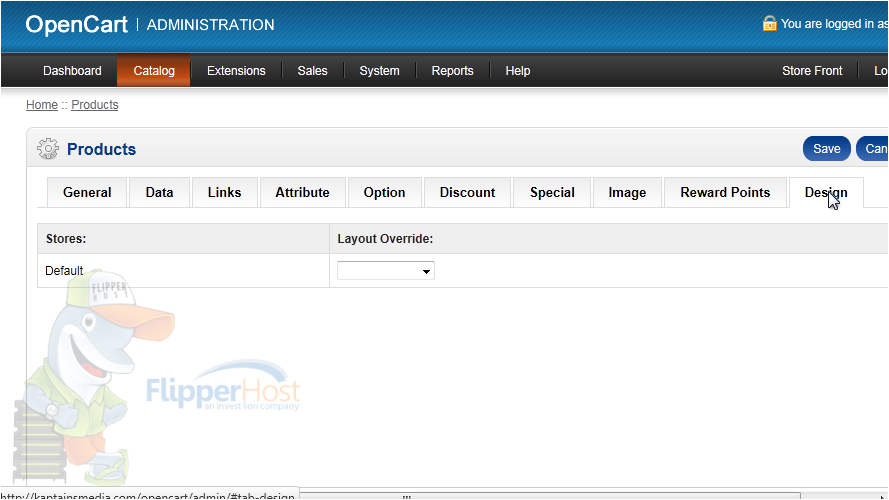This screenshot has width=889, height=500.
Task: Open the Extensions menu
Action: click(236, 71)
